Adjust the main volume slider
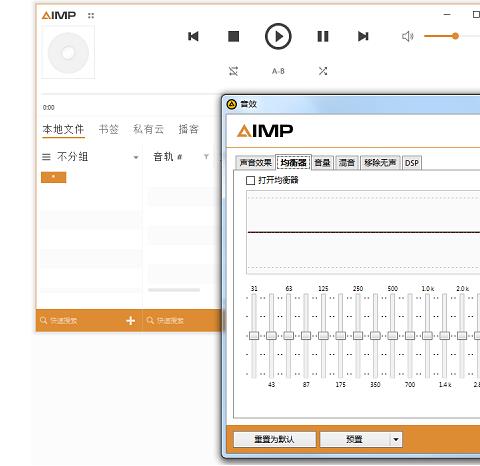Image resolution: width=480 pixels, height=466 pixels. [x=455, y=36]
